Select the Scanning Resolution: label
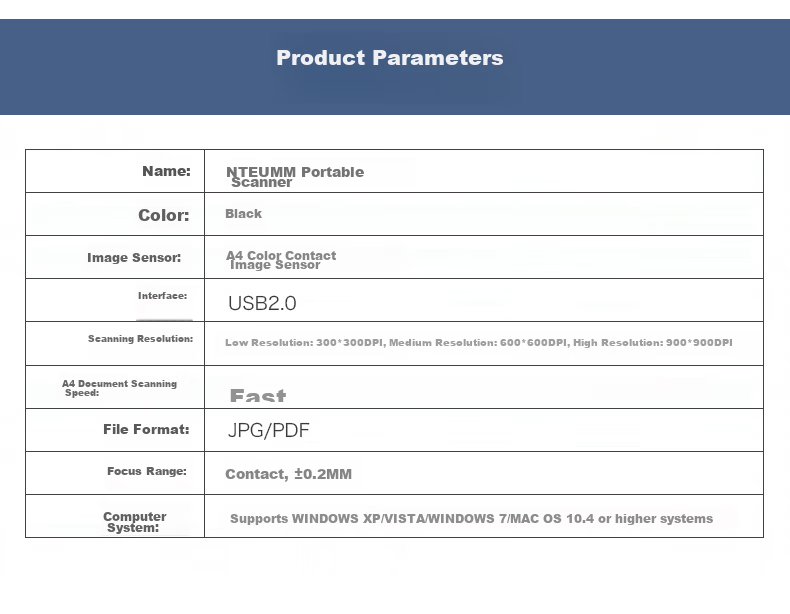 (x=141, y=338)
